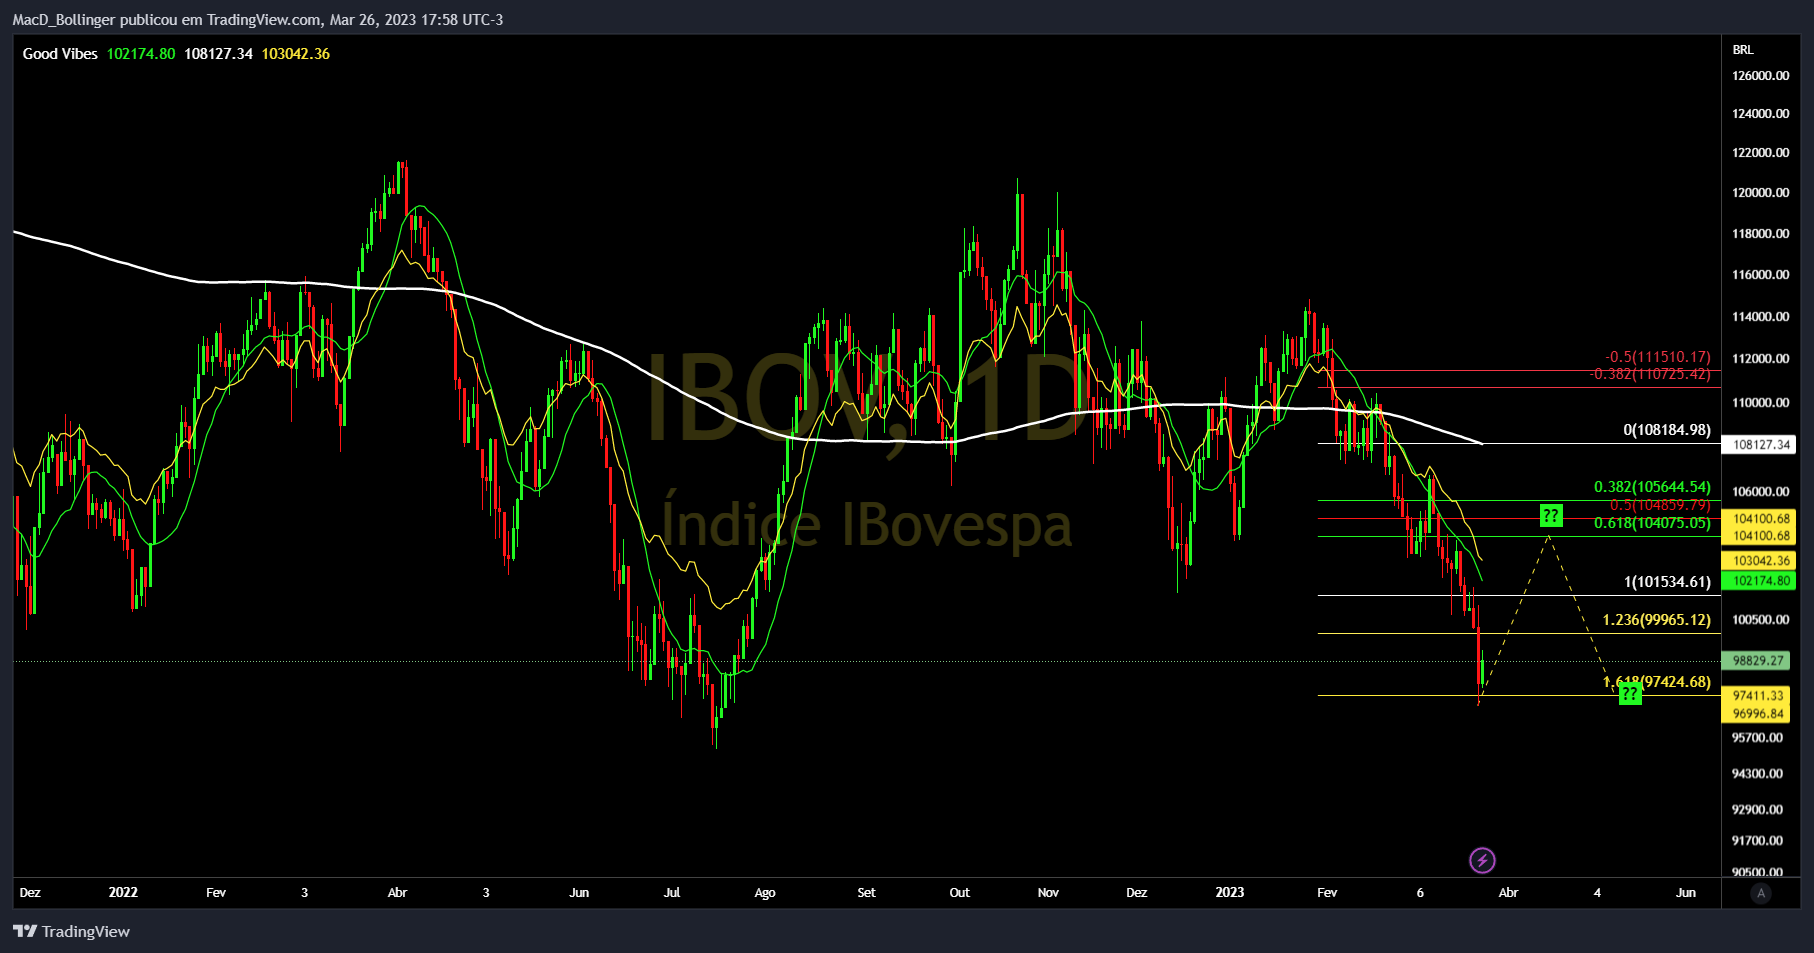The width and height of the screenshot is (1814, 953).
Task: Click the 106000.00 price axis label
Action: tap(1760, 492)
